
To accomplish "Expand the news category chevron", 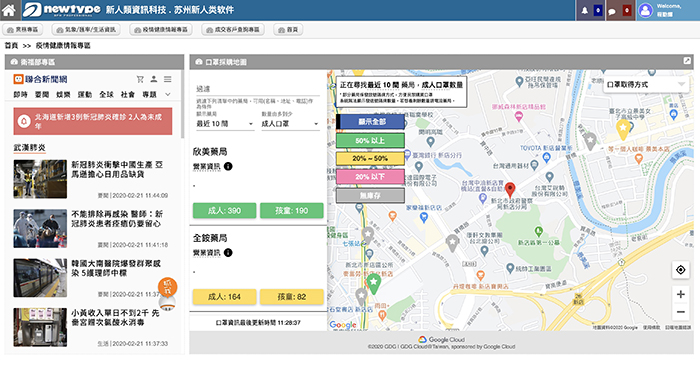I will 168,95.
